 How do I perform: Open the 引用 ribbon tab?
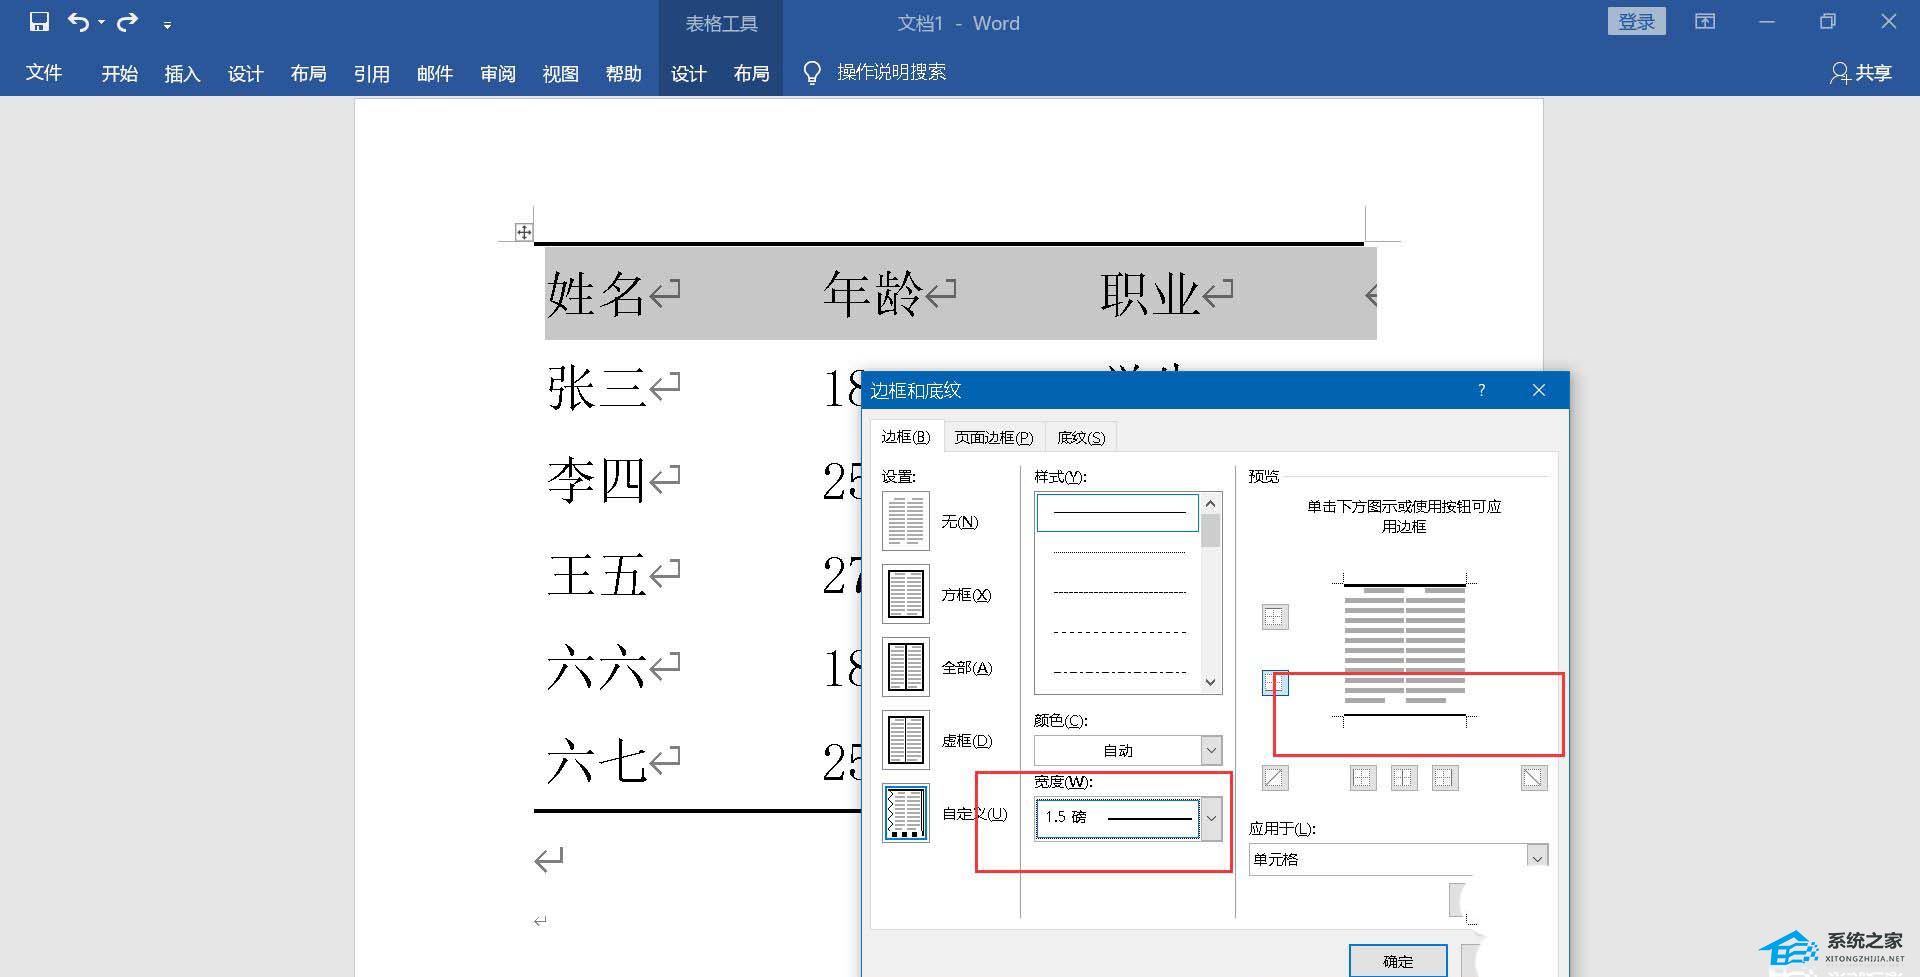point(371,73)
